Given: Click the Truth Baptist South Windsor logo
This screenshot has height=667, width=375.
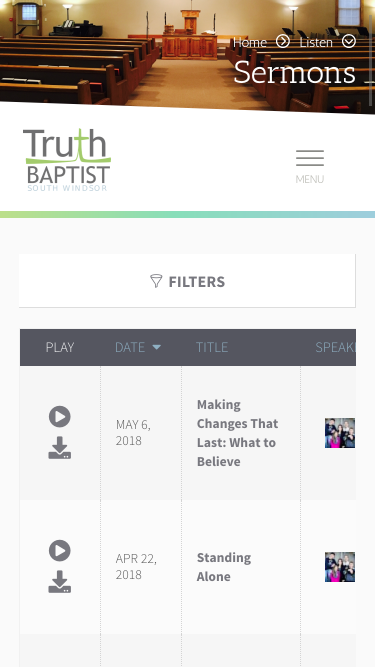Looking at the screenshot, I should pos(67,160).
